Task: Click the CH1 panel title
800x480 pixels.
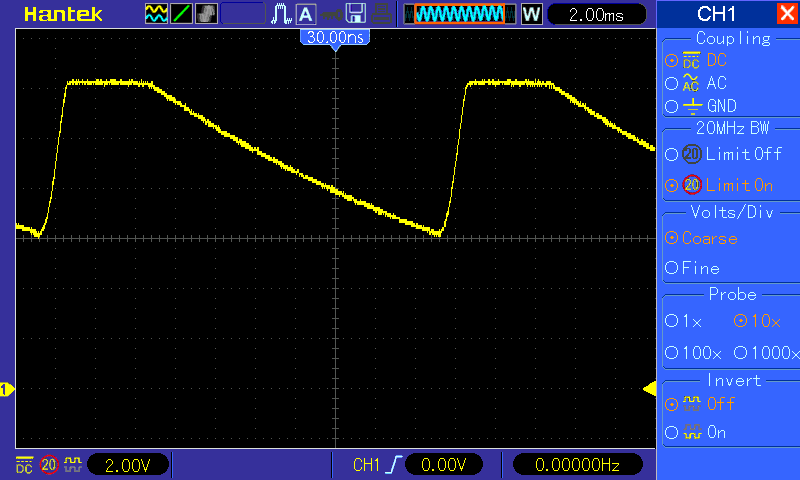Action: pyautogui.click(x=716, y=14)
